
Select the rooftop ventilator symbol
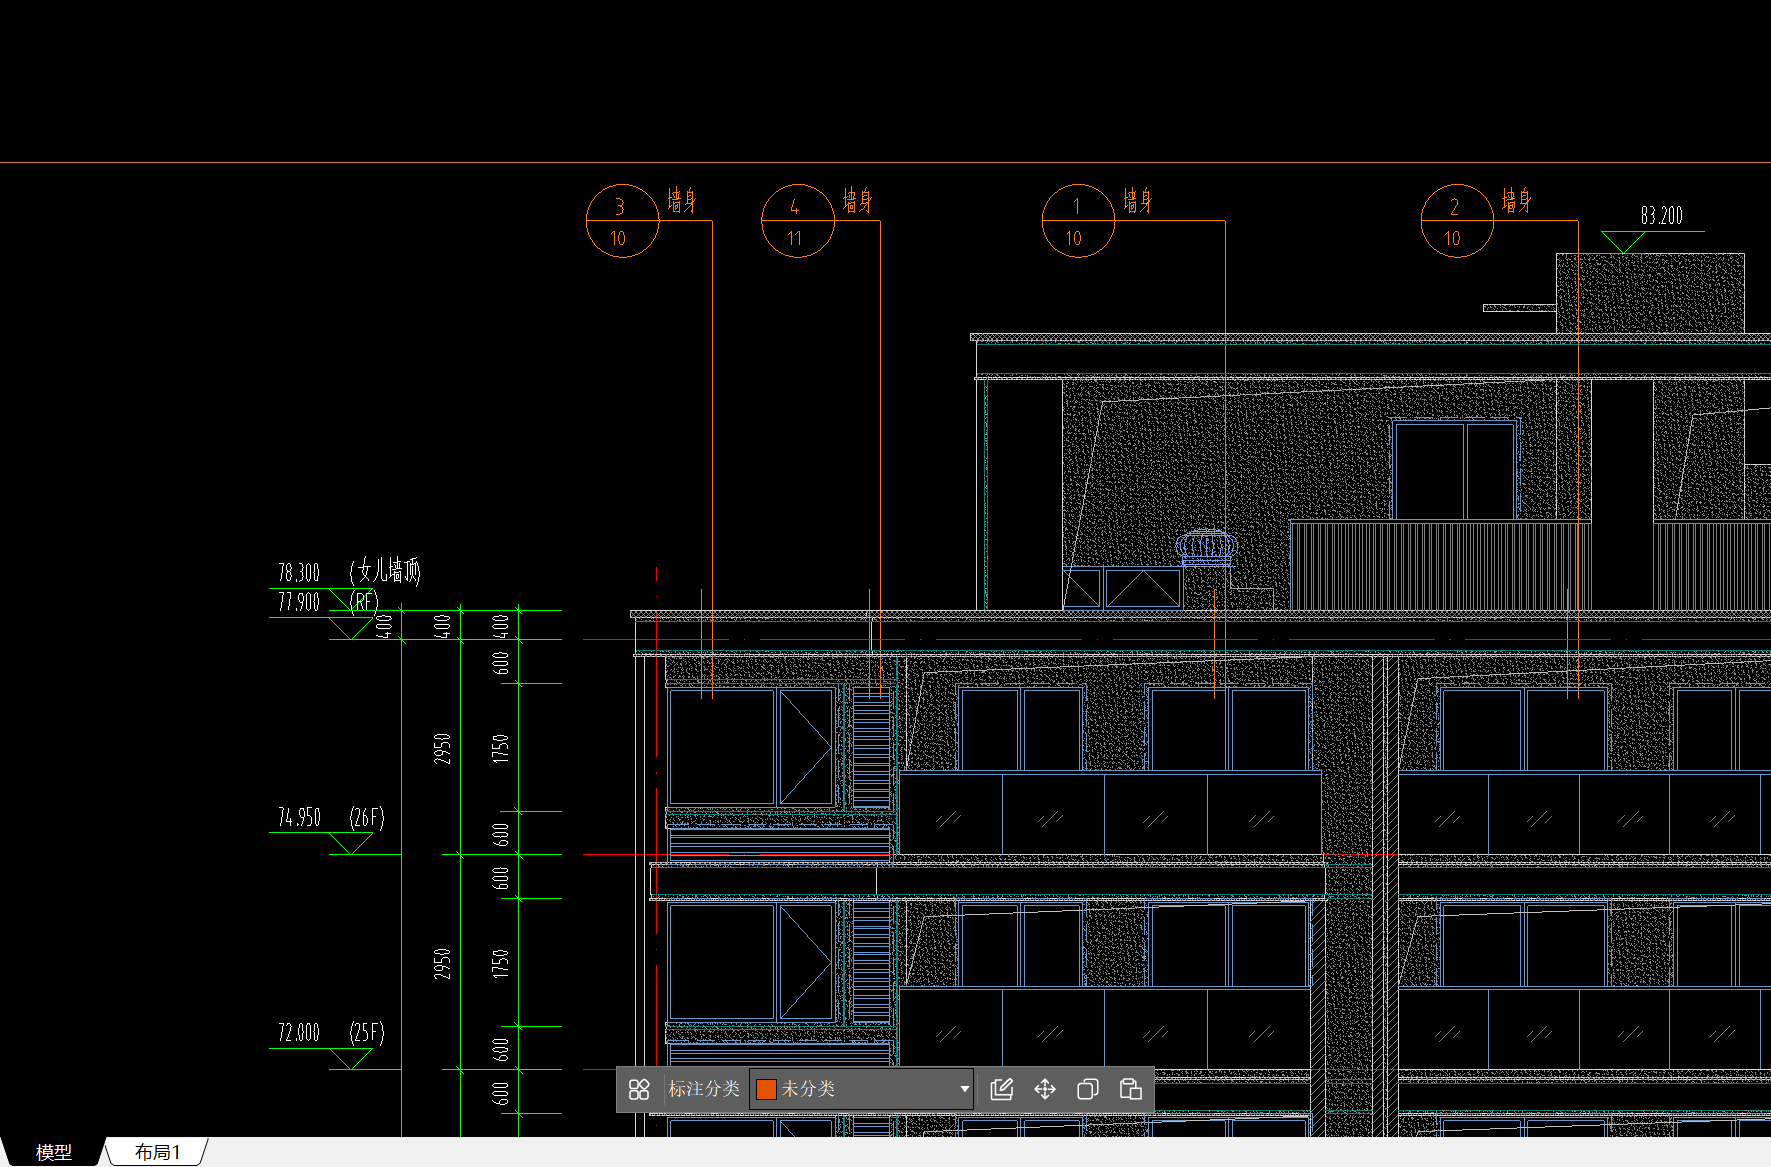click(x=1207, y=548)
